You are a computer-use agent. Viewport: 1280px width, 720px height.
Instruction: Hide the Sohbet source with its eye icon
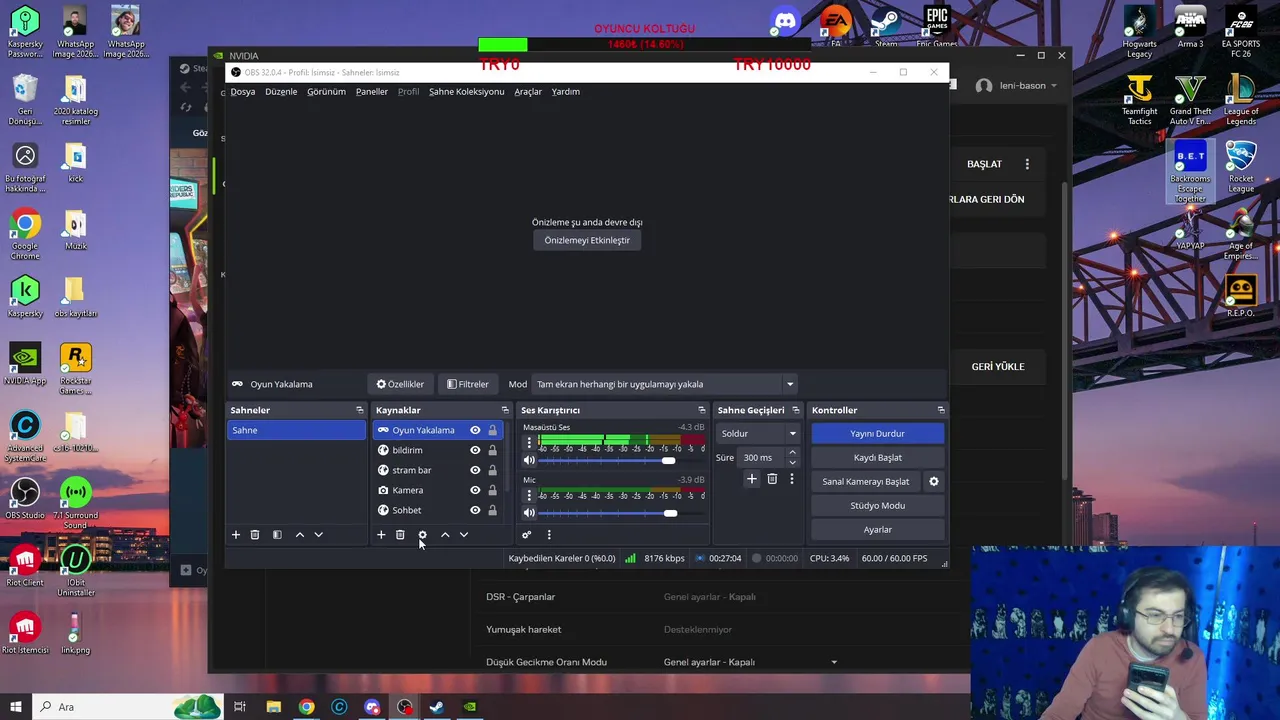[x=475, y=510]
